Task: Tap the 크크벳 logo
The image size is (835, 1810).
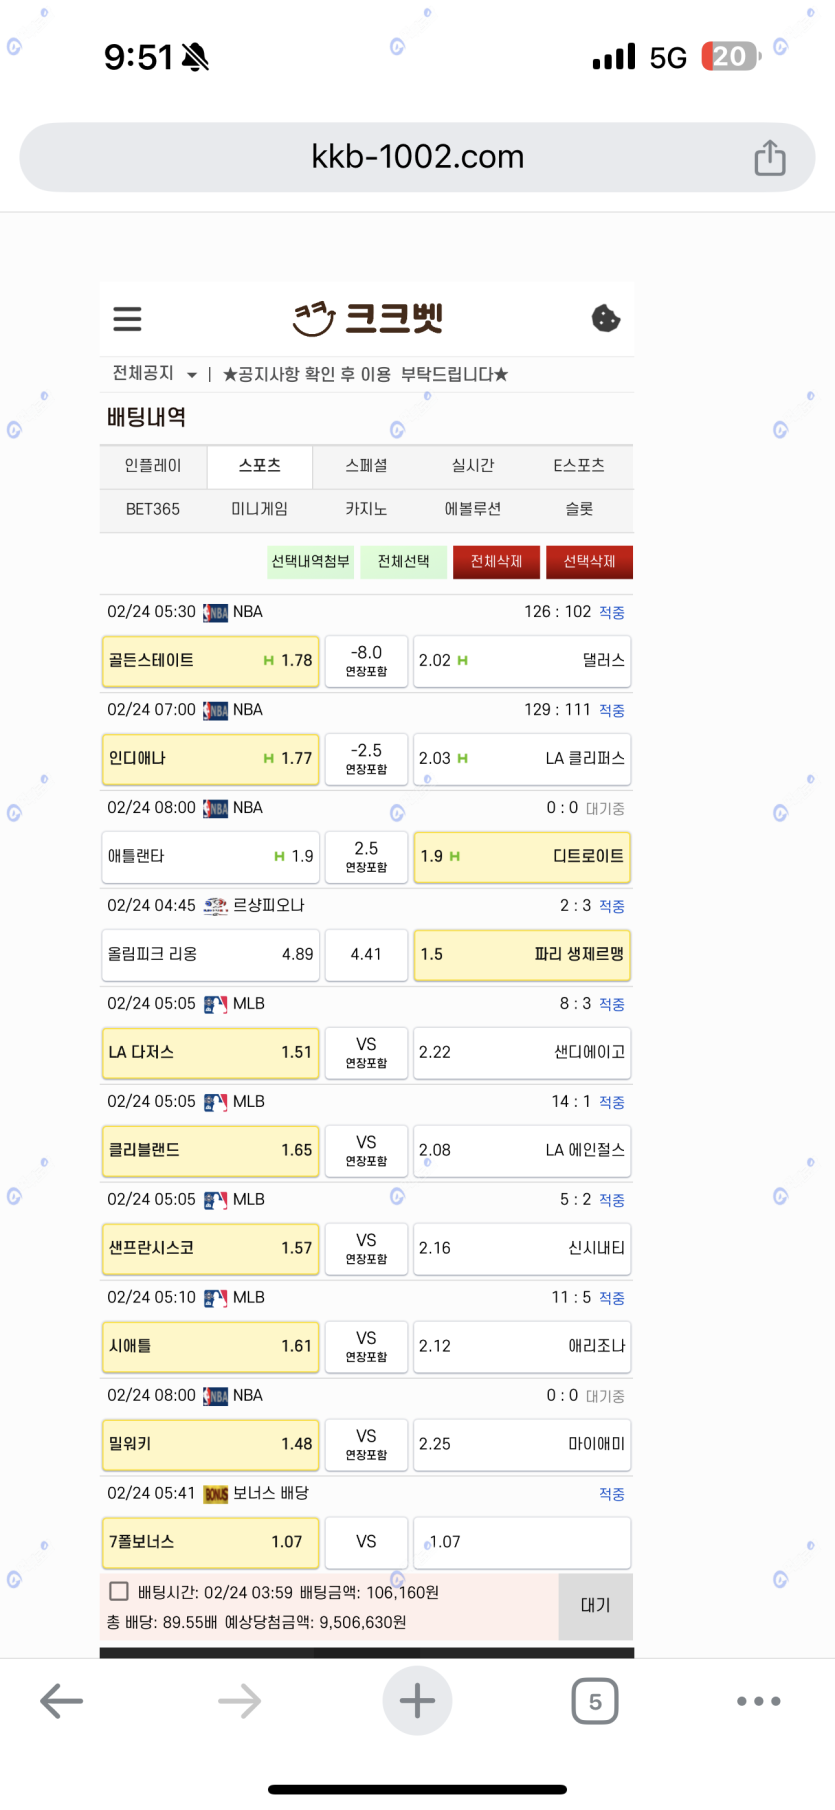Action: point(368,319)
